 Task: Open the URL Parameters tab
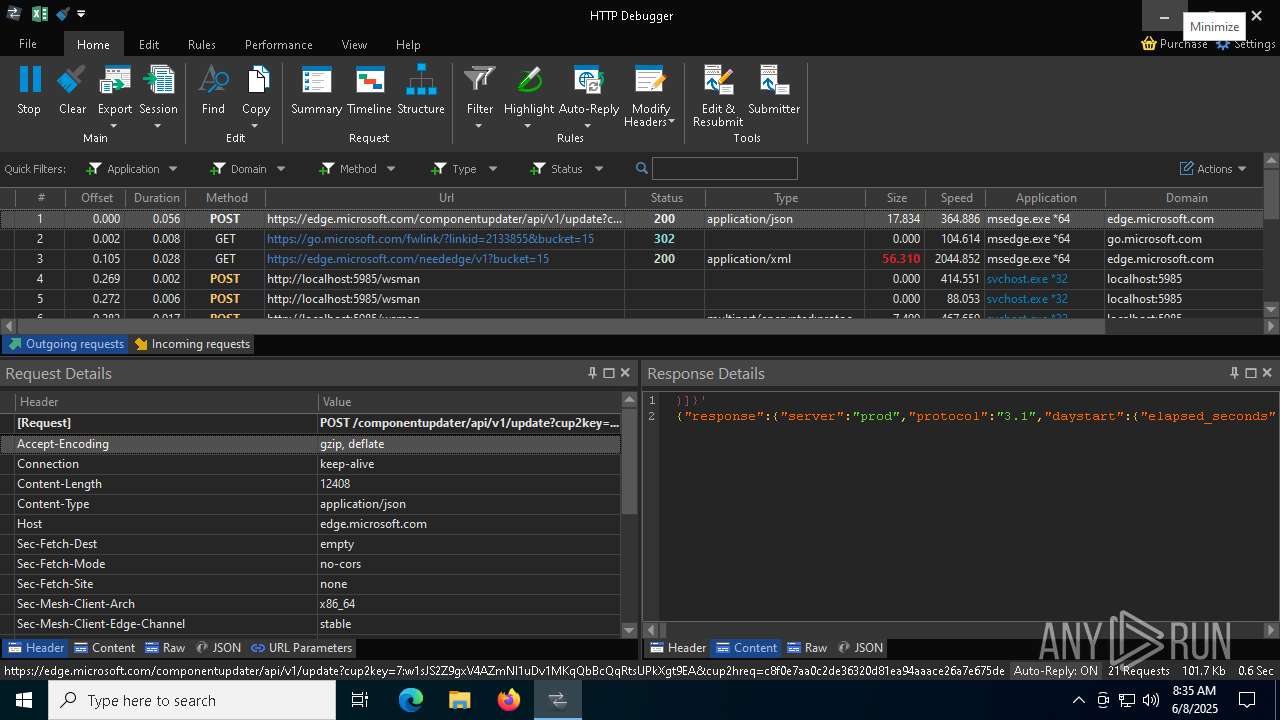[x=301, y=648]
